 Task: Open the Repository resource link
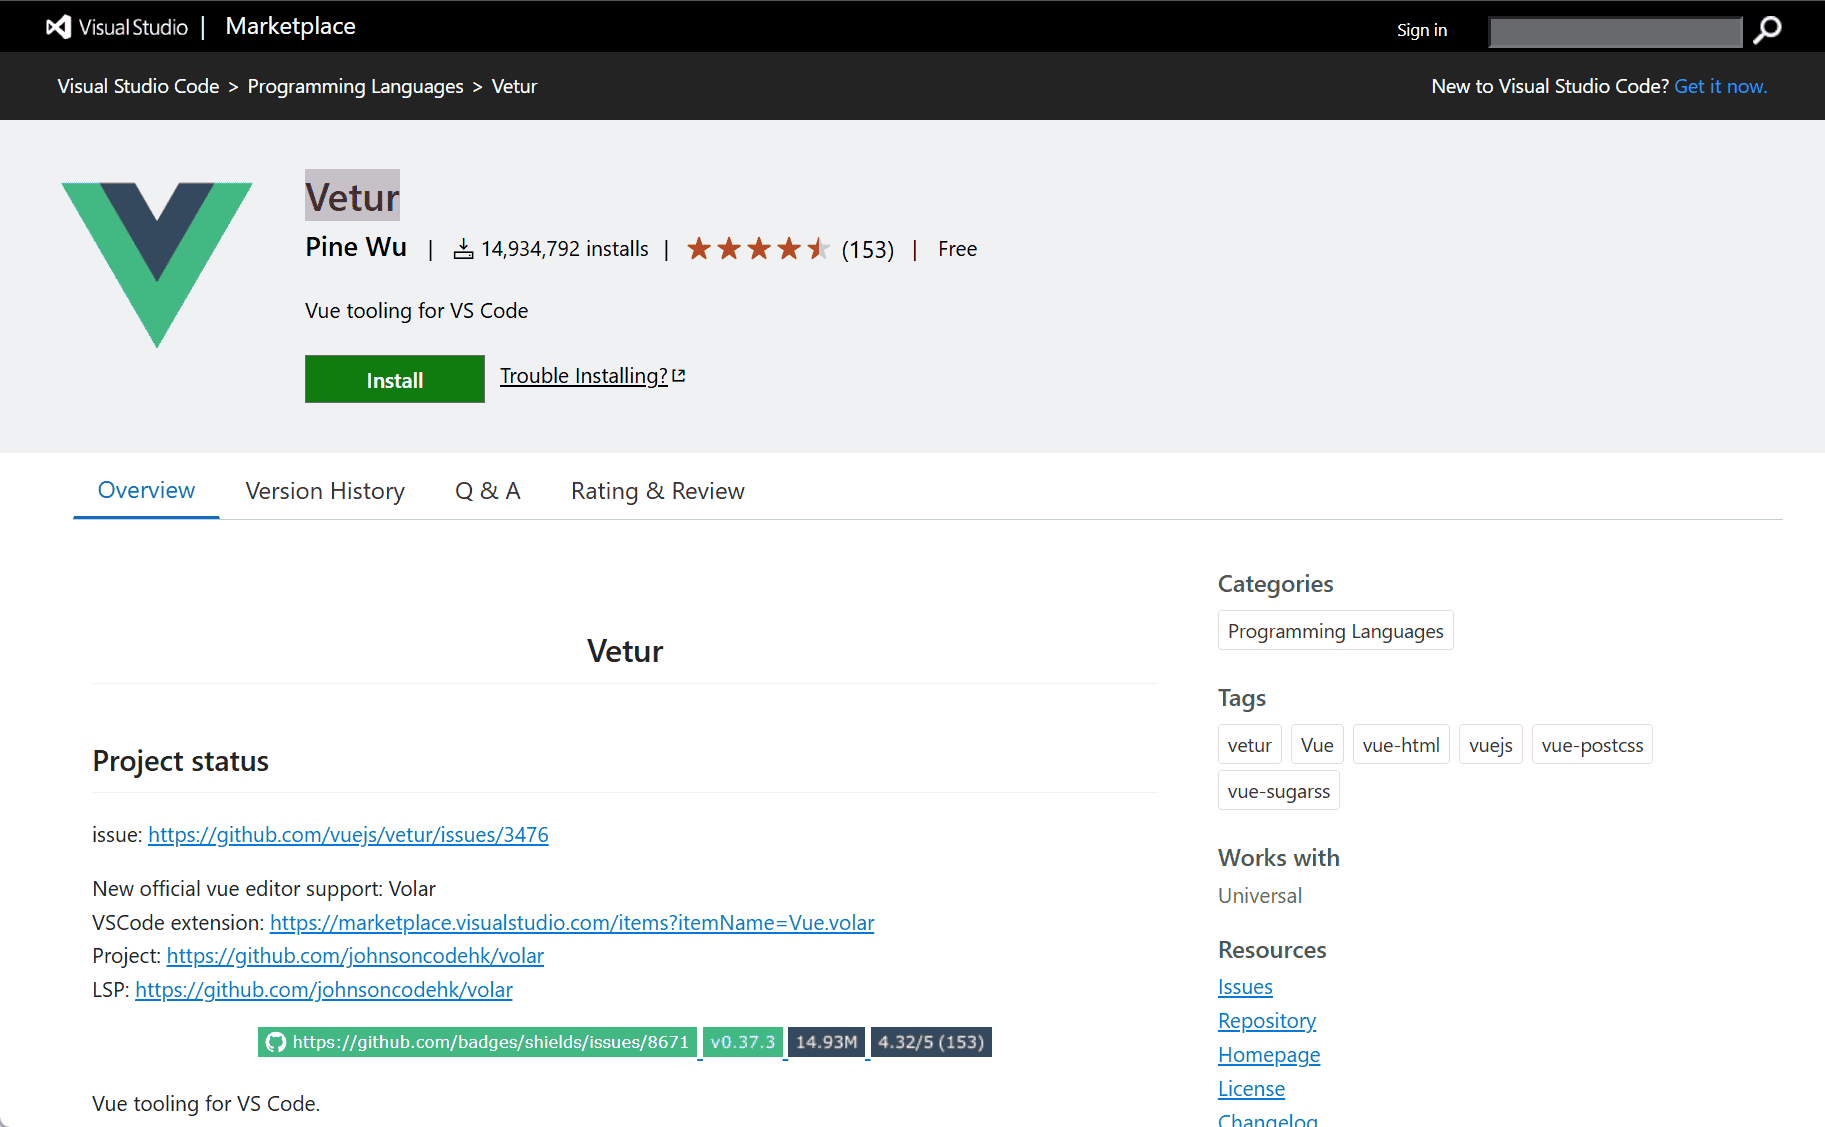1266,1021
